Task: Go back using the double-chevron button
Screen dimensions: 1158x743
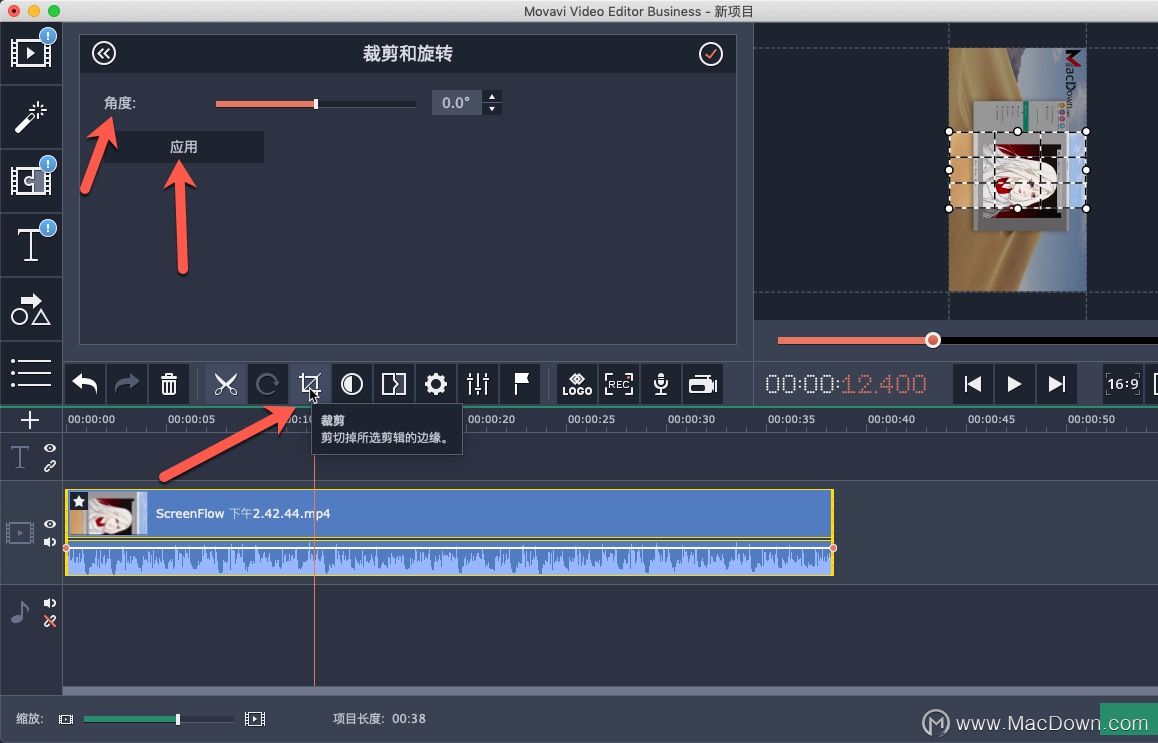Action: (x=104, y=53)
